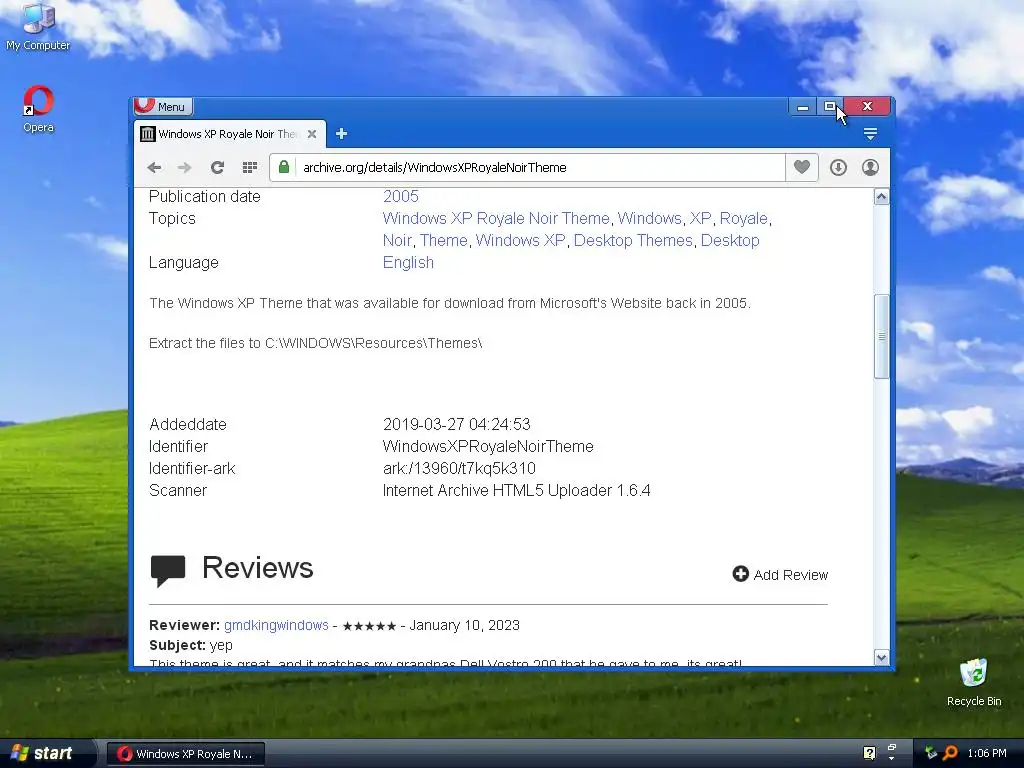The image size is (1024, 768).
Task: Click the language bar tray icon
Action: coord(891,752)
